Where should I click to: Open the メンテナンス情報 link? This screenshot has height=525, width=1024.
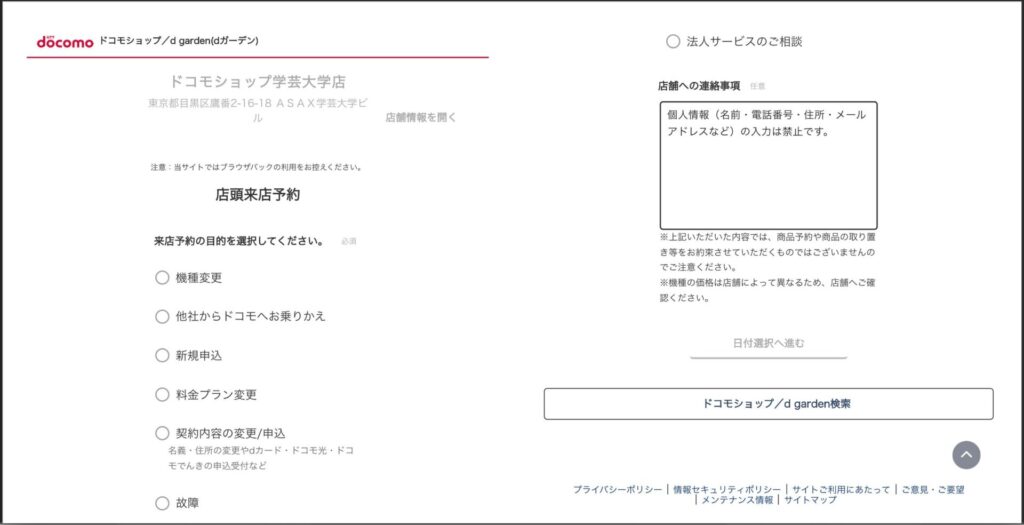pyautogui.click(x=737, y=500)
